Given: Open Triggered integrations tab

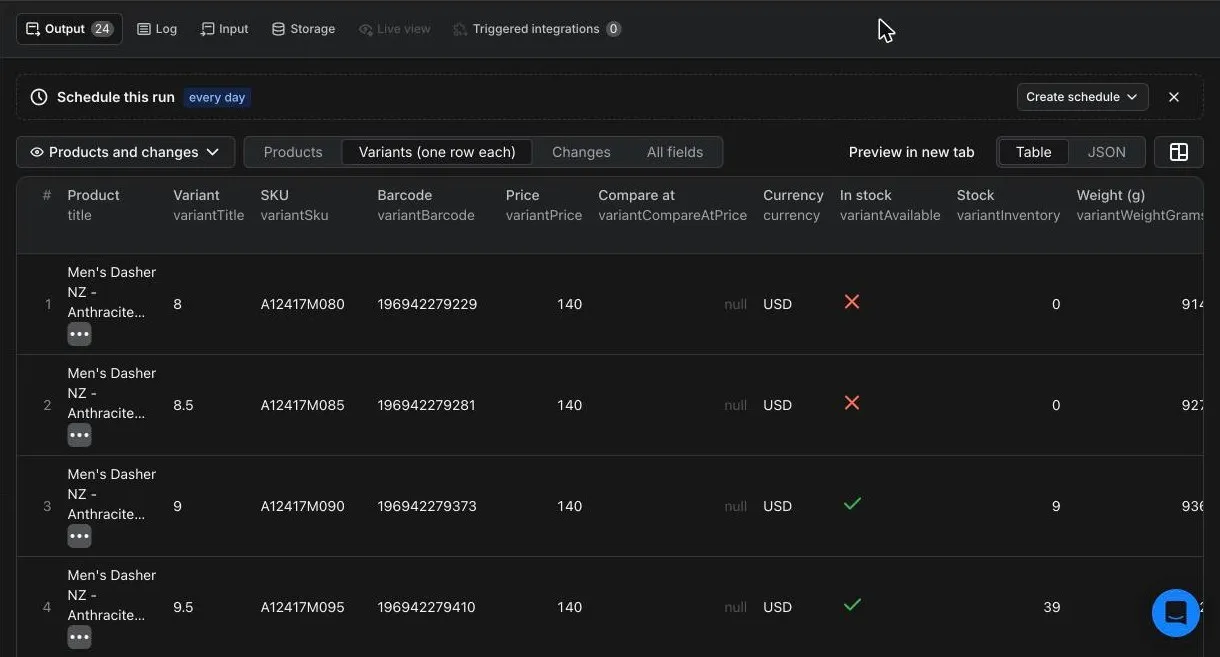Looking at the screenshot, I should [537, 29].
